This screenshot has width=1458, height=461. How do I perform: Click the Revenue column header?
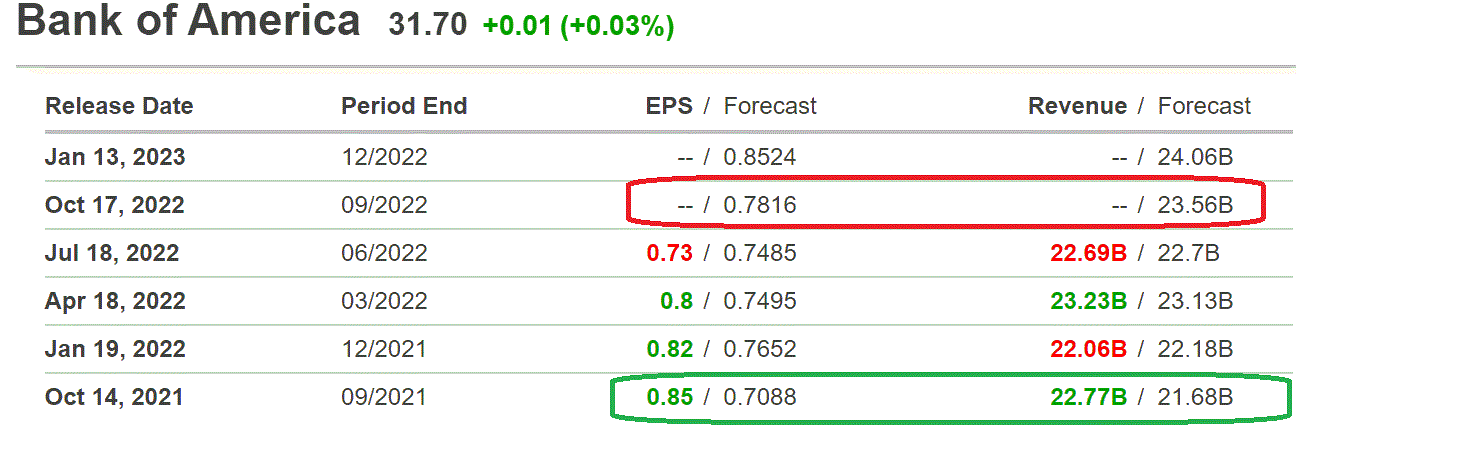click(x=1077, y=106)
